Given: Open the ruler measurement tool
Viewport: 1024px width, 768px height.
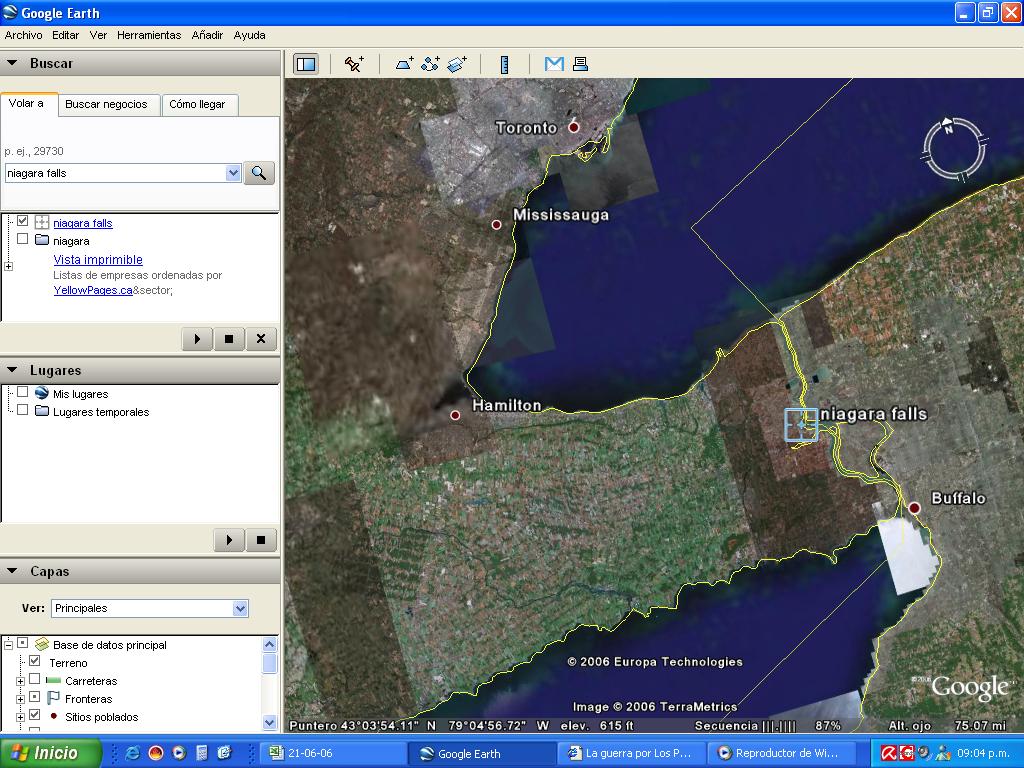Looking at the screenshot, I should click(504, 64).
